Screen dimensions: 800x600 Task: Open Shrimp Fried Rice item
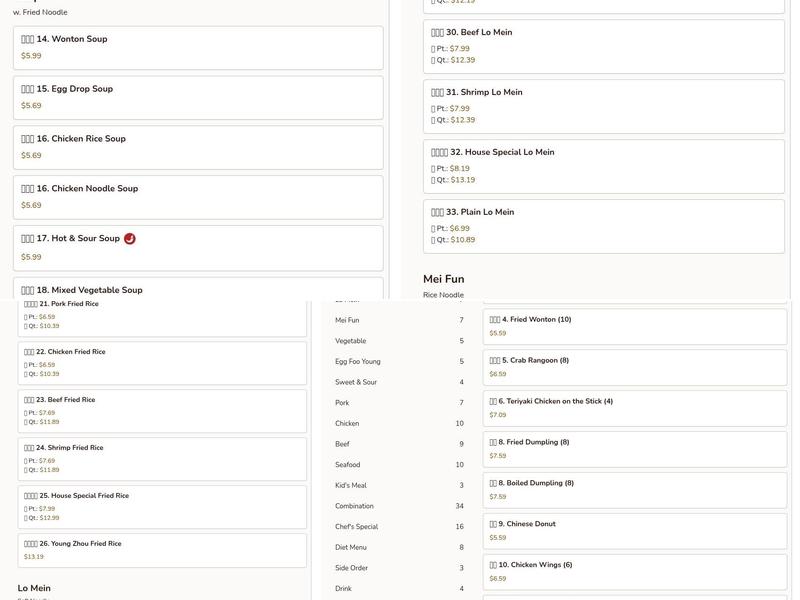(x=162, y=458)
